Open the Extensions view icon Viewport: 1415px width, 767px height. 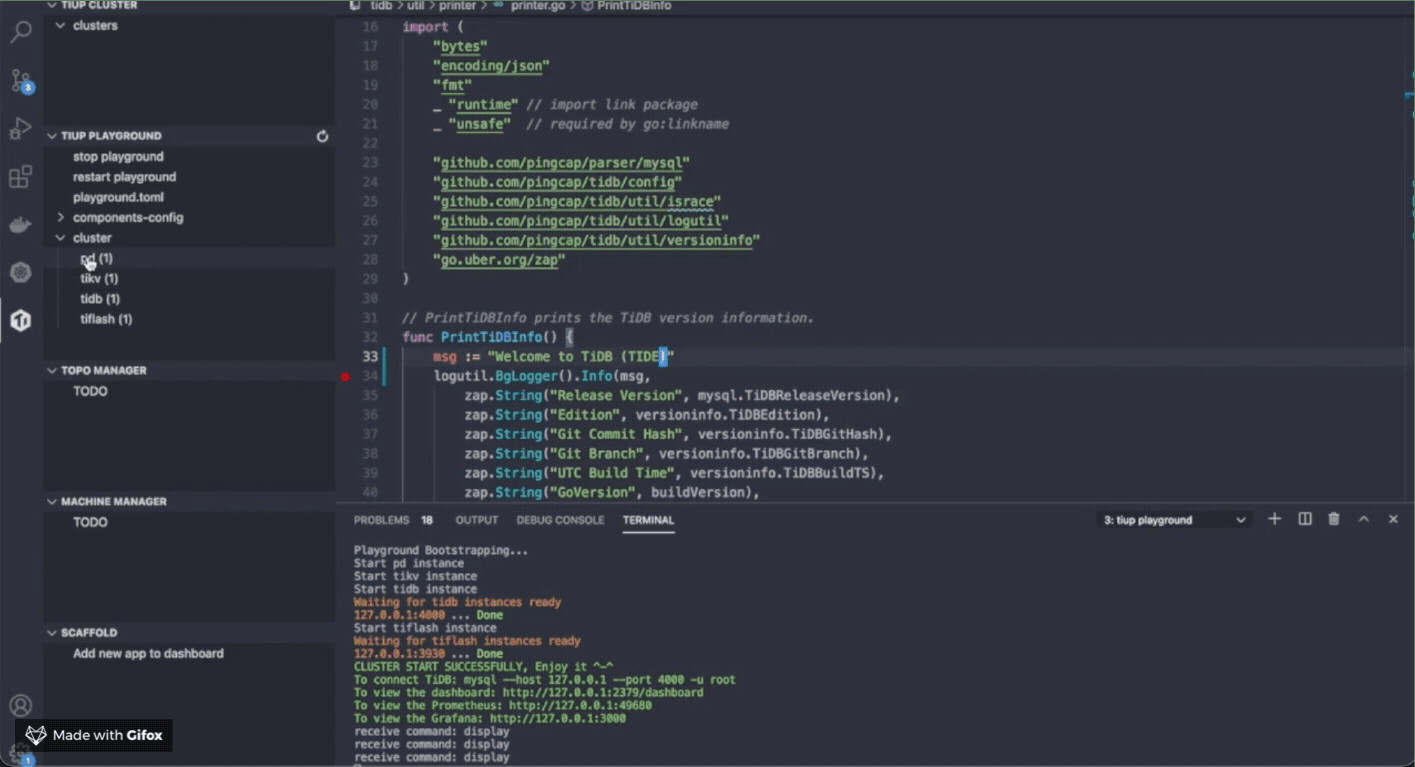click(x=20, y=178)
